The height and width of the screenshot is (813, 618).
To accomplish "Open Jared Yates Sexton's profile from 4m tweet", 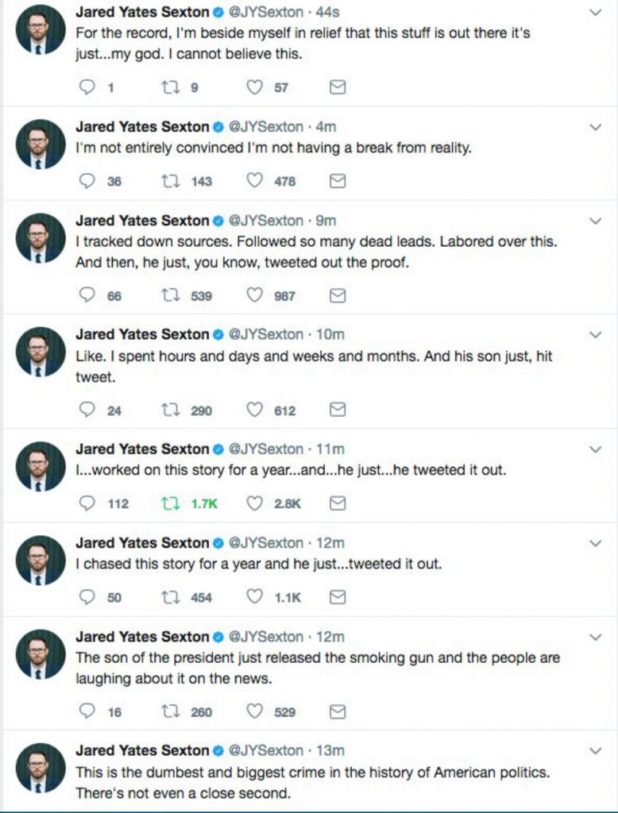I will coord(143,127).
